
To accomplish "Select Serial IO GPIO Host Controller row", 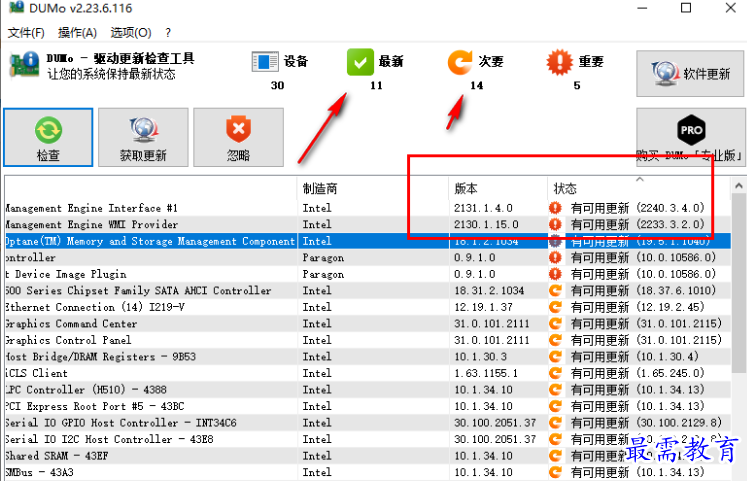I will (x=368, y=423).
